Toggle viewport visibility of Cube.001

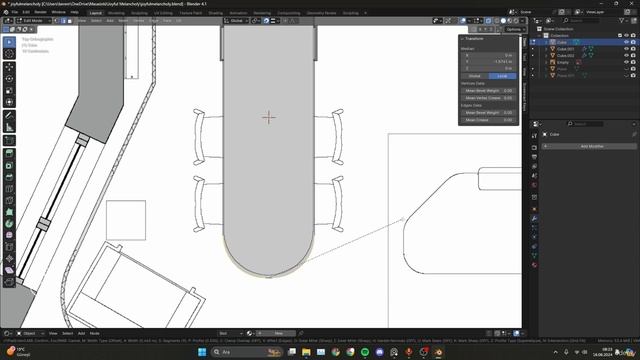point(627,49)
